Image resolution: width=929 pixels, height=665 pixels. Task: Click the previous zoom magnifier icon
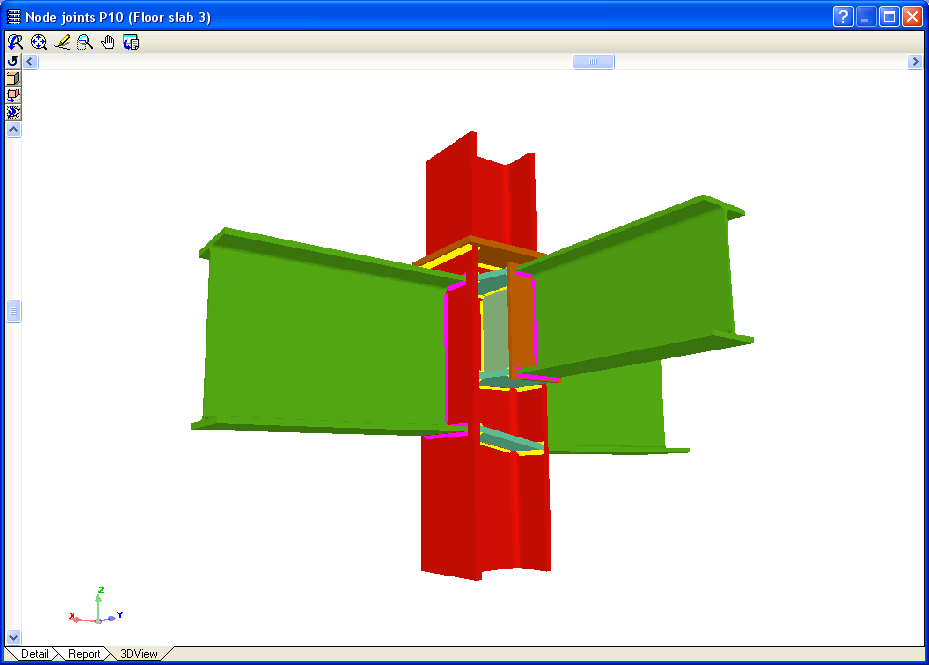pyautogui.click(x=15, y=42)
